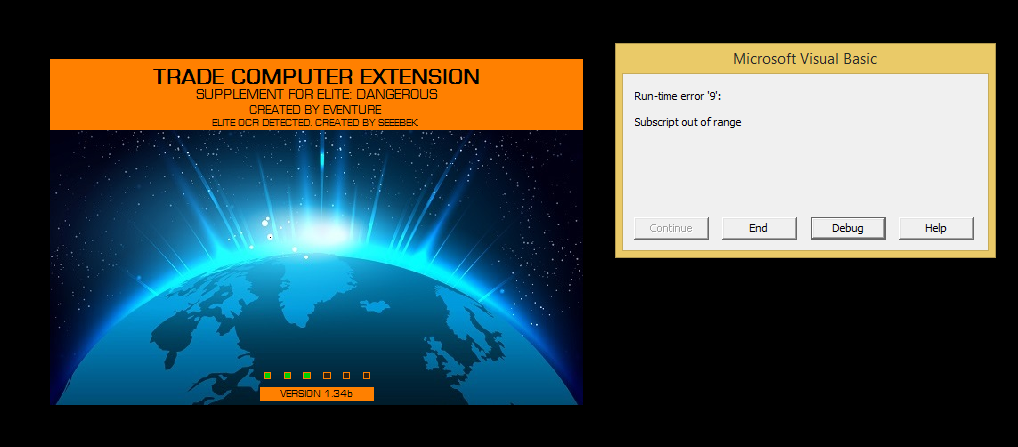1018x447 pixels.
Task: Click the "Run-time error '9':" text
Action: click(678, 97)
